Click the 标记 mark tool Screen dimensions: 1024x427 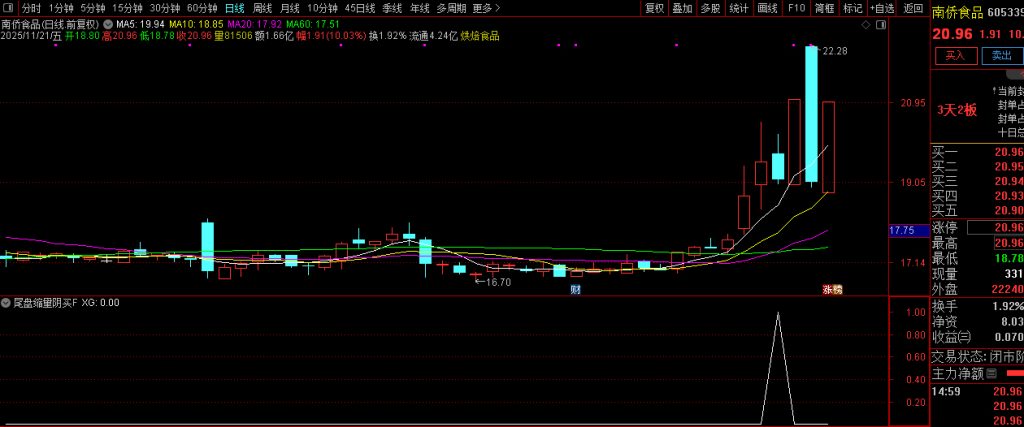coord(853,8)
